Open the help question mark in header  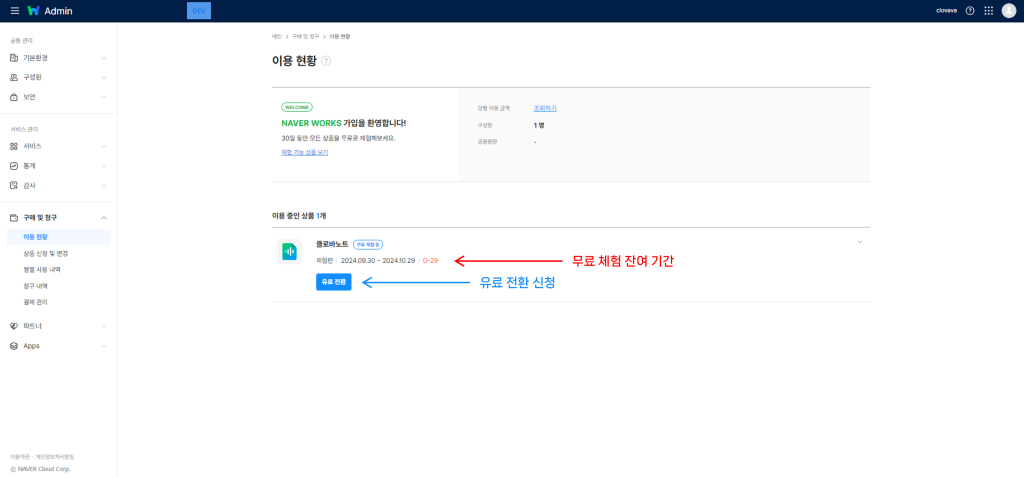[970, 11]
